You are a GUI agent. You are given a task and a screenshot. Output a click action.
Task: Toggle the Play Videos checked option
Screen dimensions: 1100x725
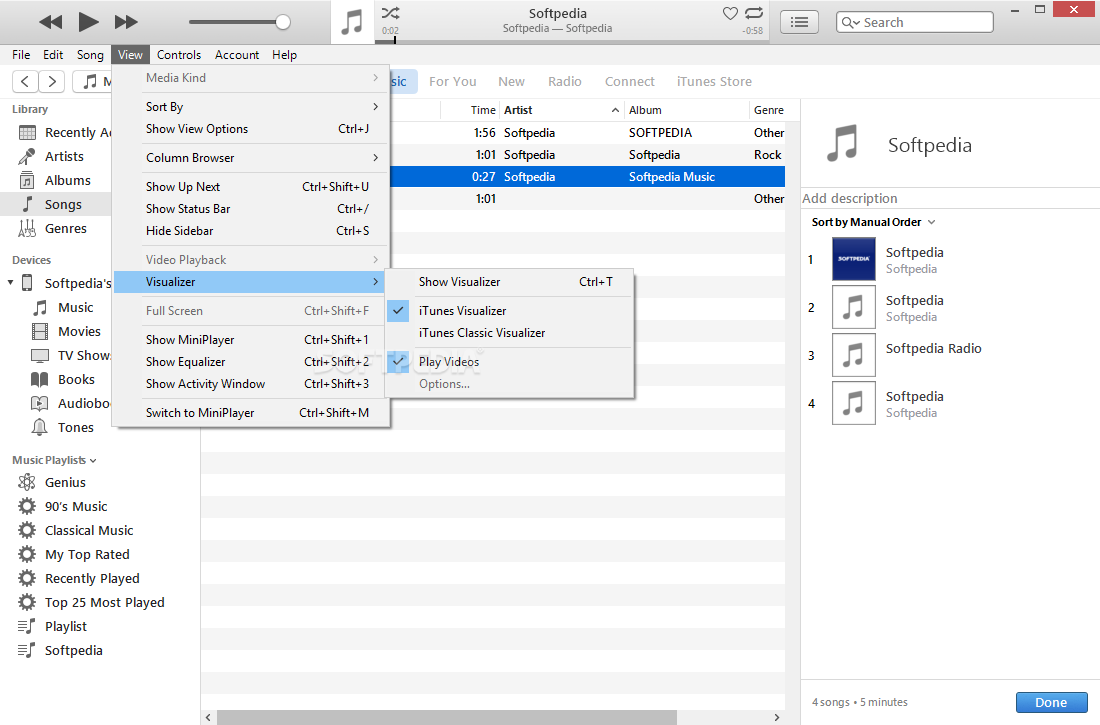pyautogui.click(x=509, y=361)
